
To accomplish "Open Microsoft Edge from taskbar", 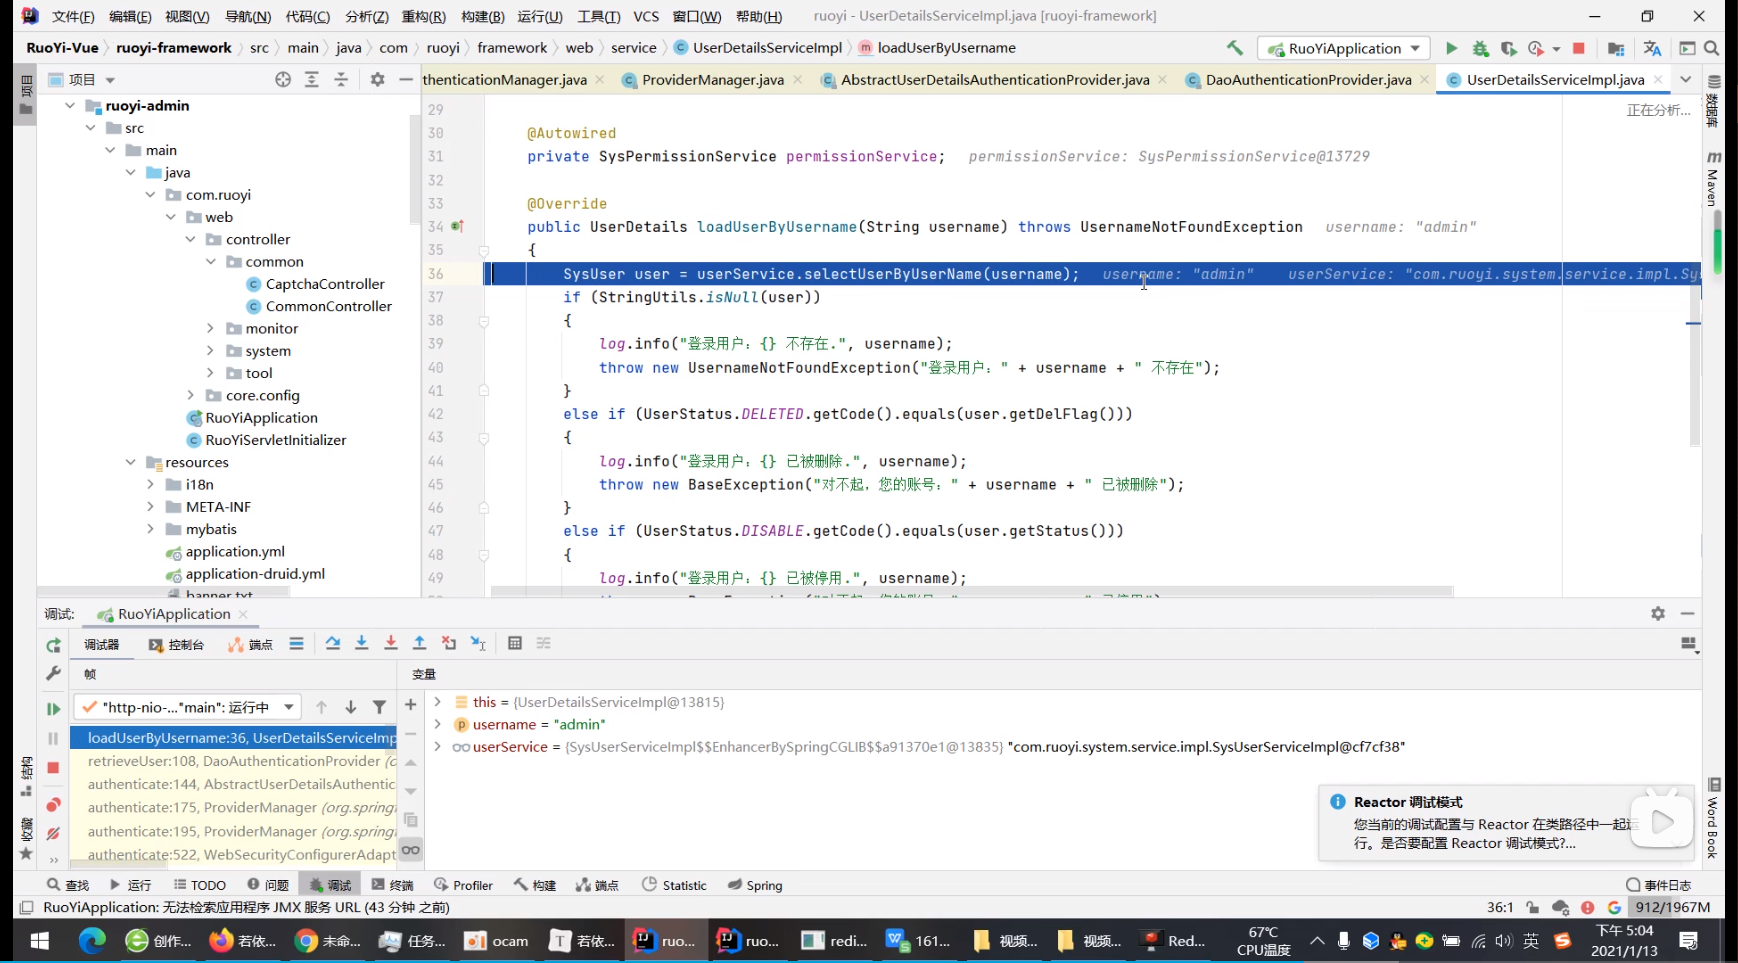I will [x=92, y=941].
